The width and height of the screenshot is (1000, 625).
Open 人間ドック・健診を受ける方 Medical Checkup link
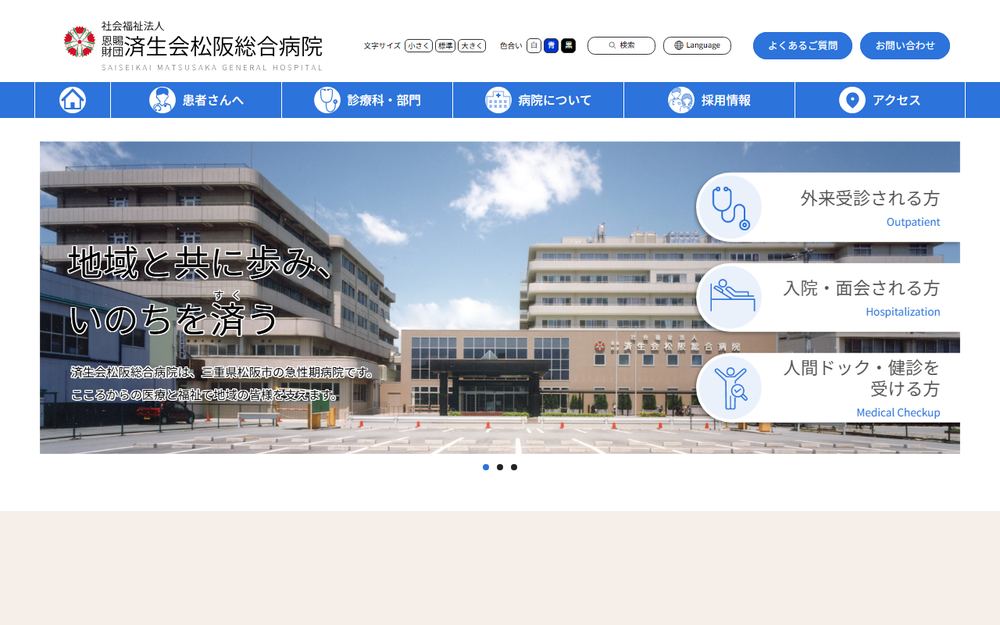(x=828, y=387)
